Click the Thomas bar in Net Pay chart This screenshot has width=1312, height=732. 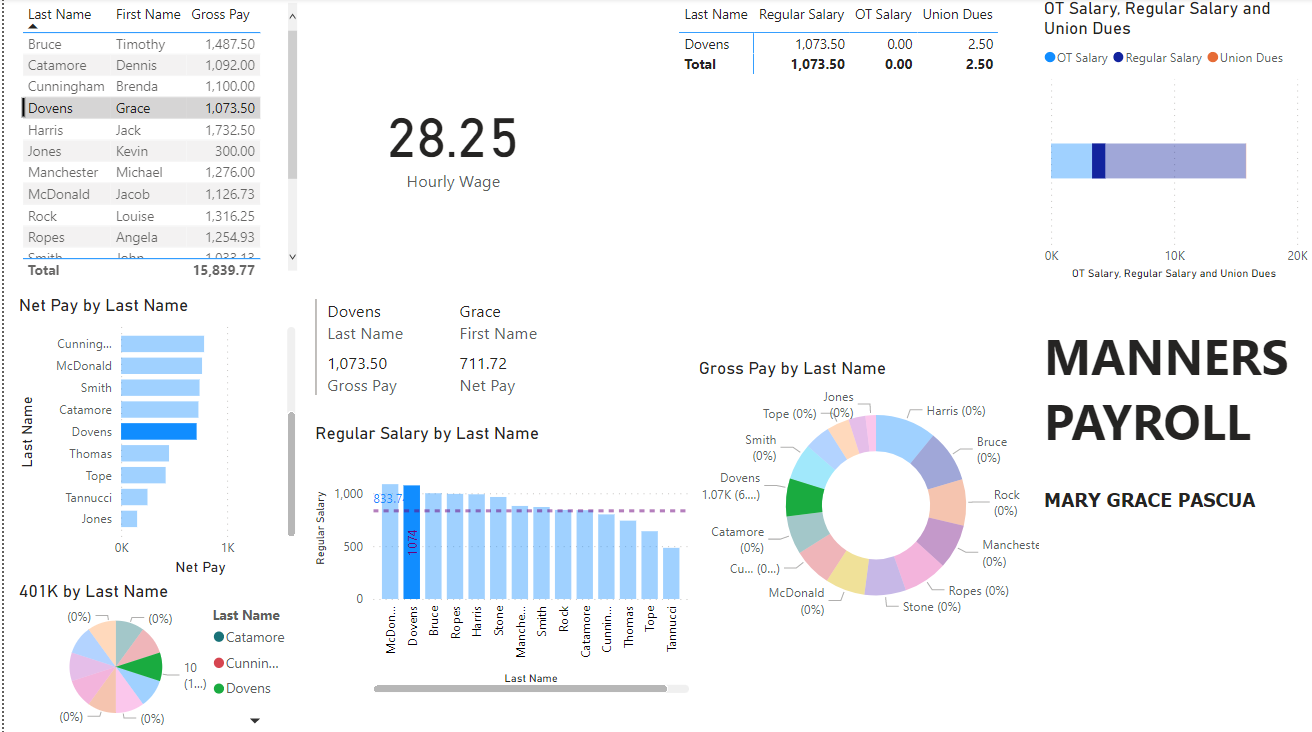(x=145, y=454)
